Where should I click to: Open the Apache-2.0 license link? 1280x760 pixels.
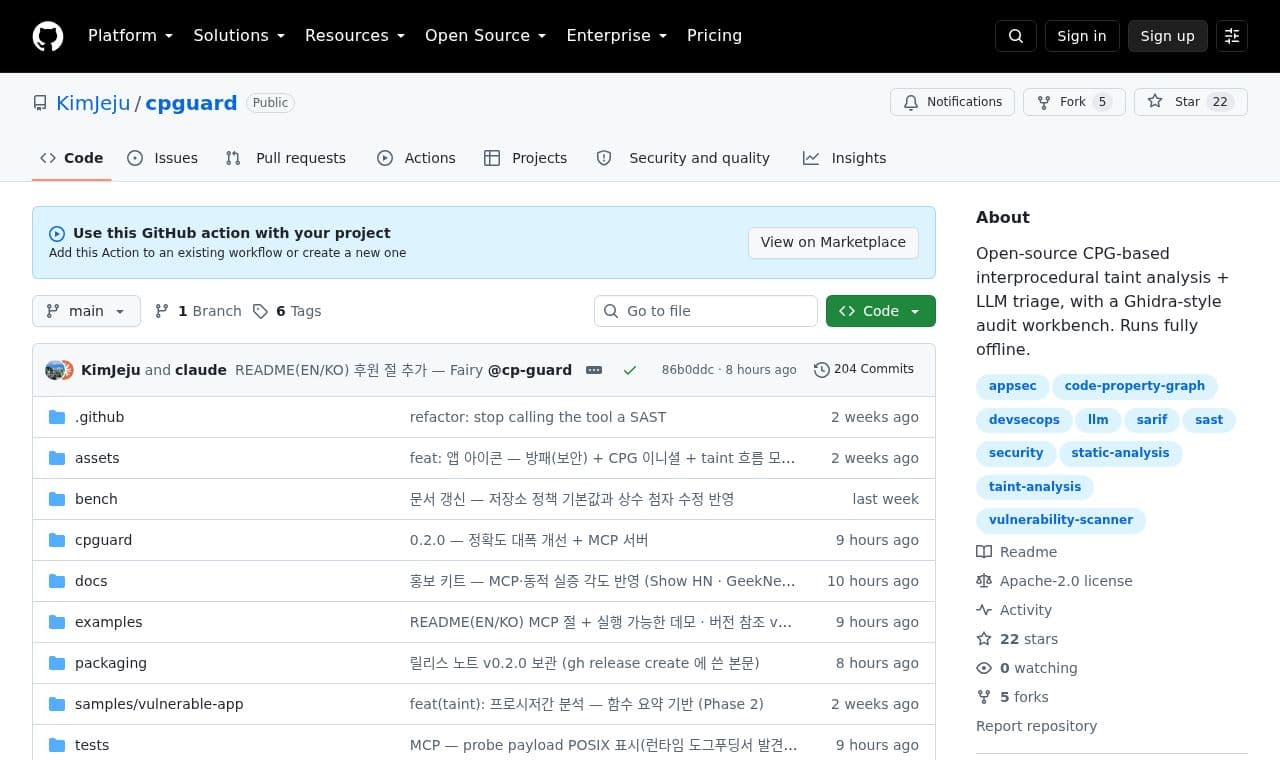tap(1066, 581)
